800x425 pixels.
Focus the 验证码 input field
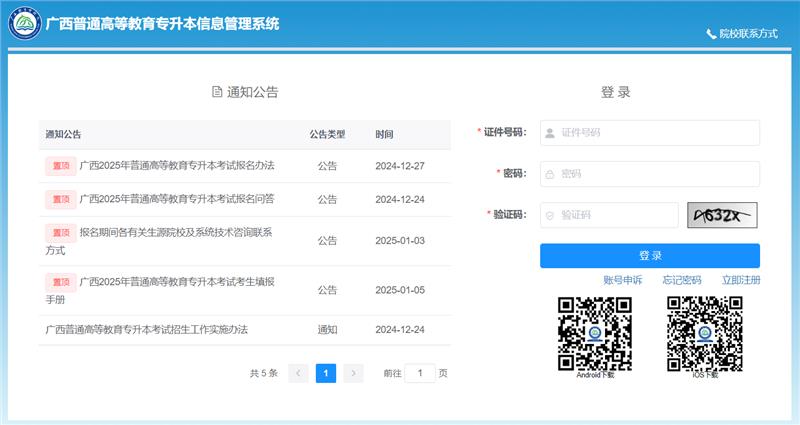point(609,215)
